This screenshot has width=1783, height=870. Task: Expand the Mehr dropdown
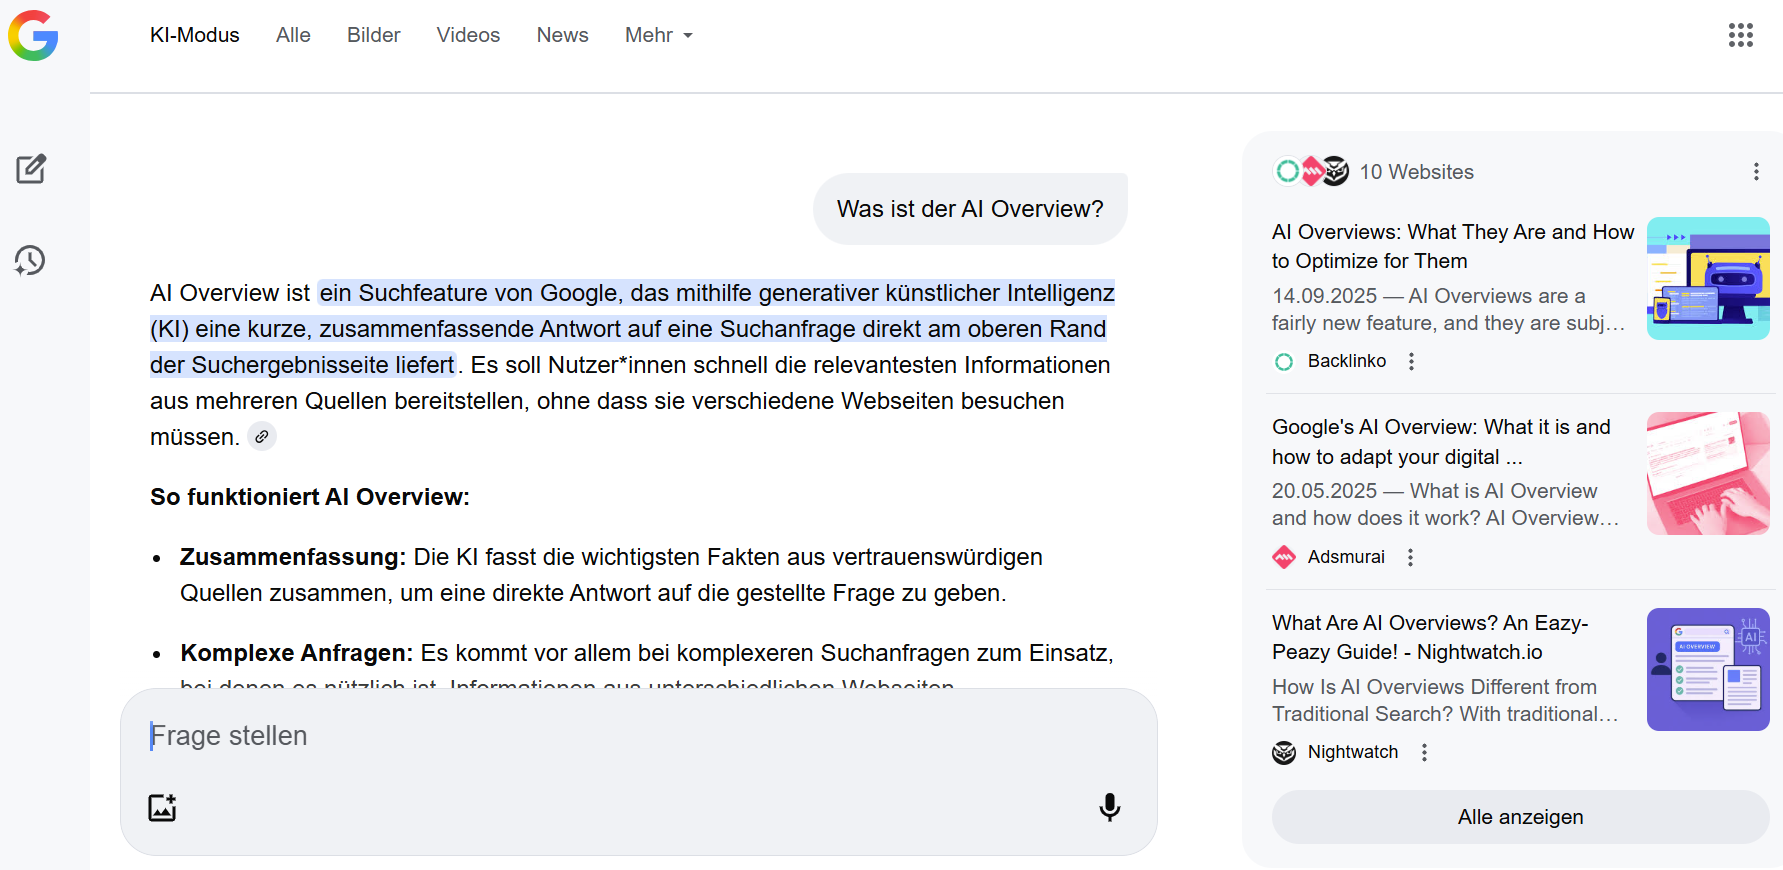pos(659,35)
